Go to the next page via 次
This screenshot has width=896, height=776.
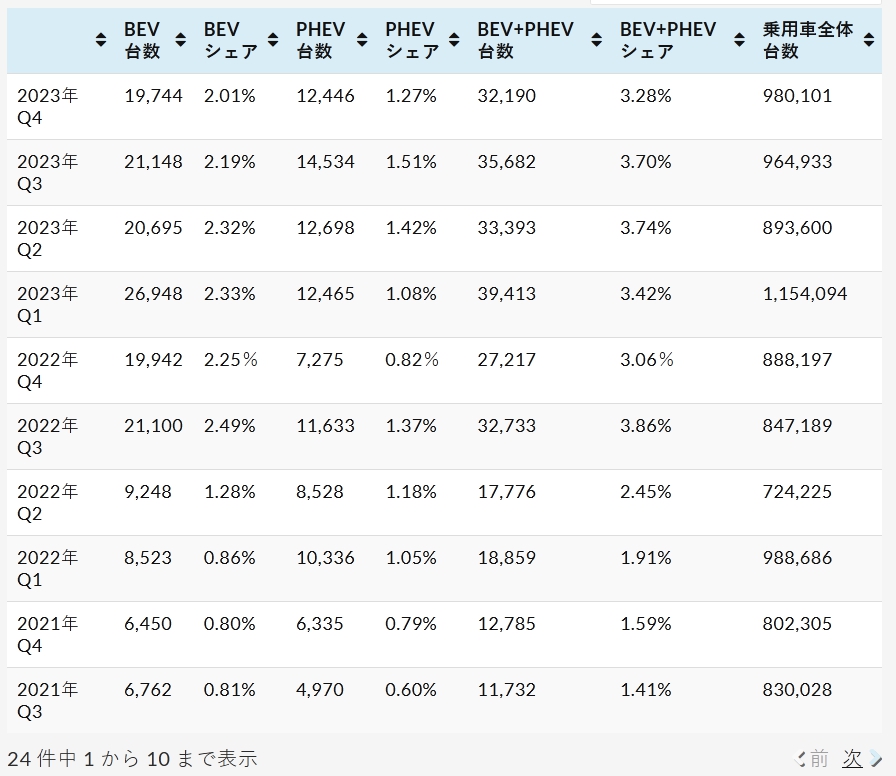[853, 759]
